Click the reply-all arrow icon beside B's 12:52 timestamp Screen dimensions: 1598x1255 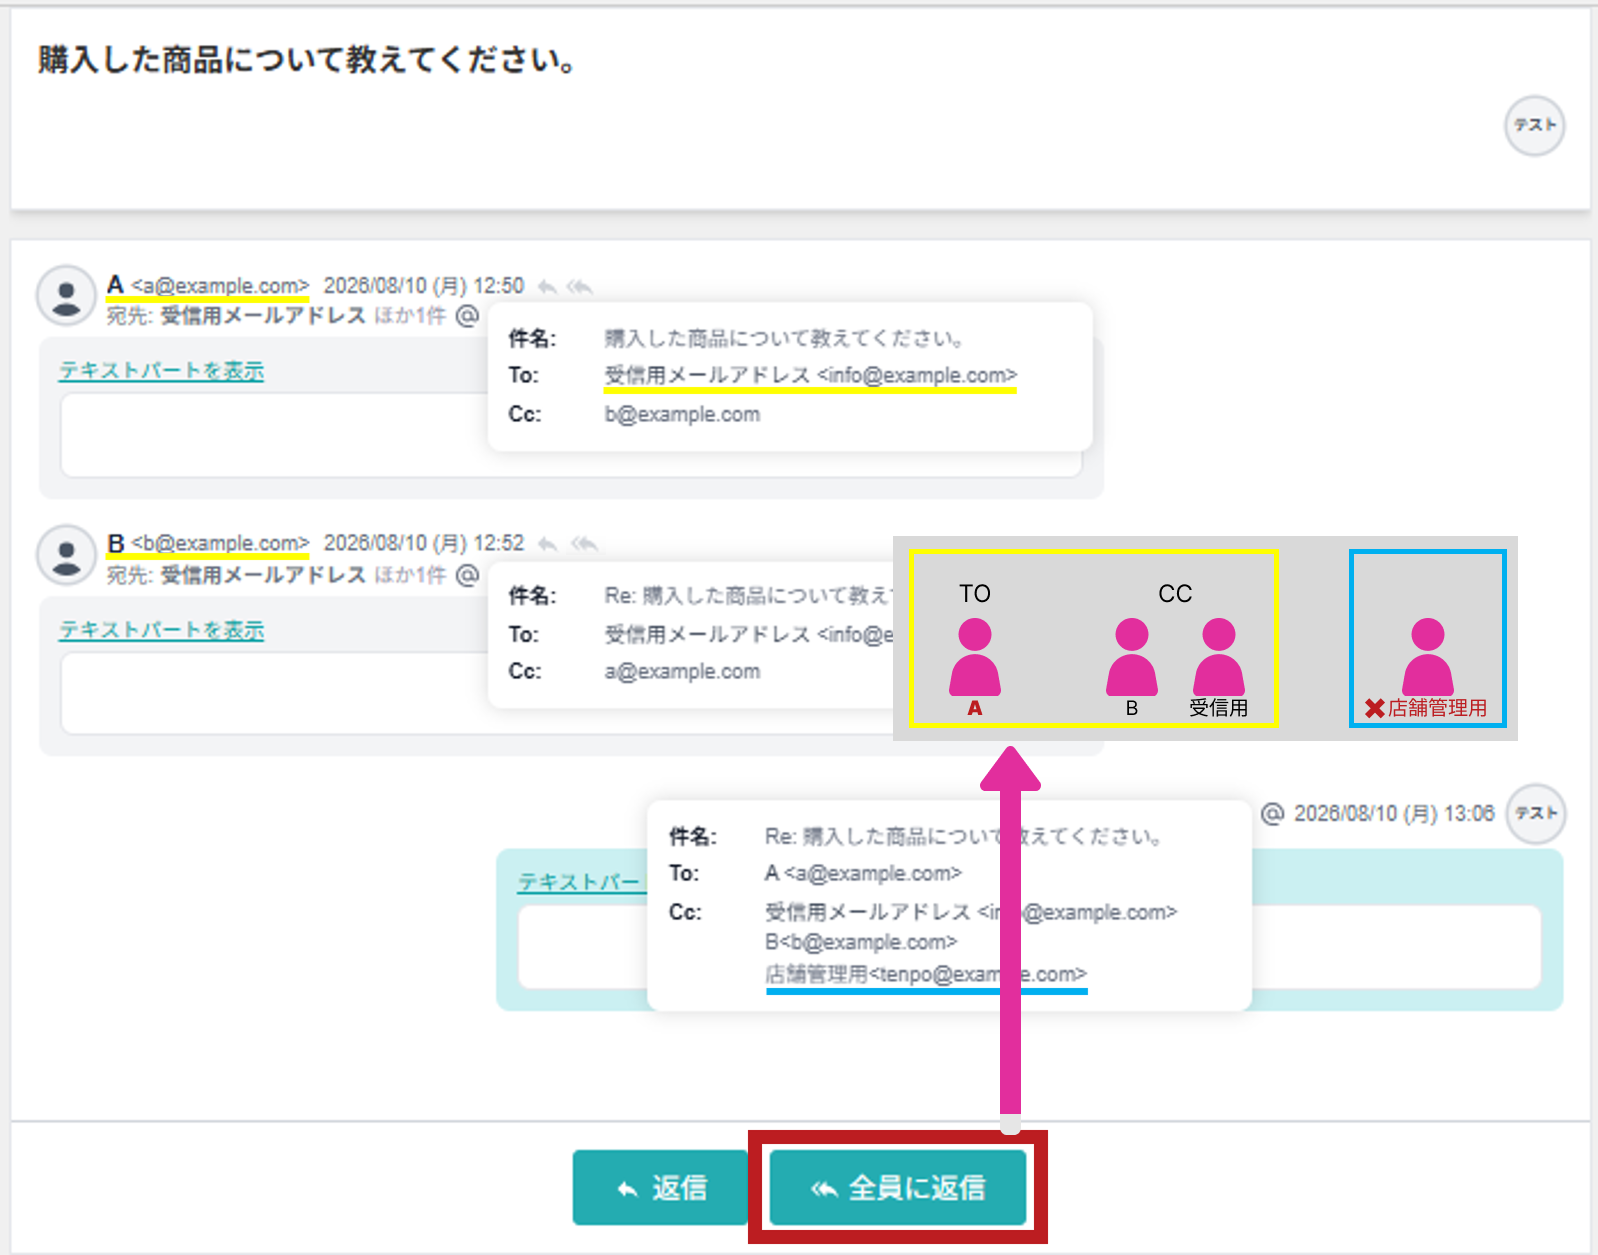[x=584, y=544]
